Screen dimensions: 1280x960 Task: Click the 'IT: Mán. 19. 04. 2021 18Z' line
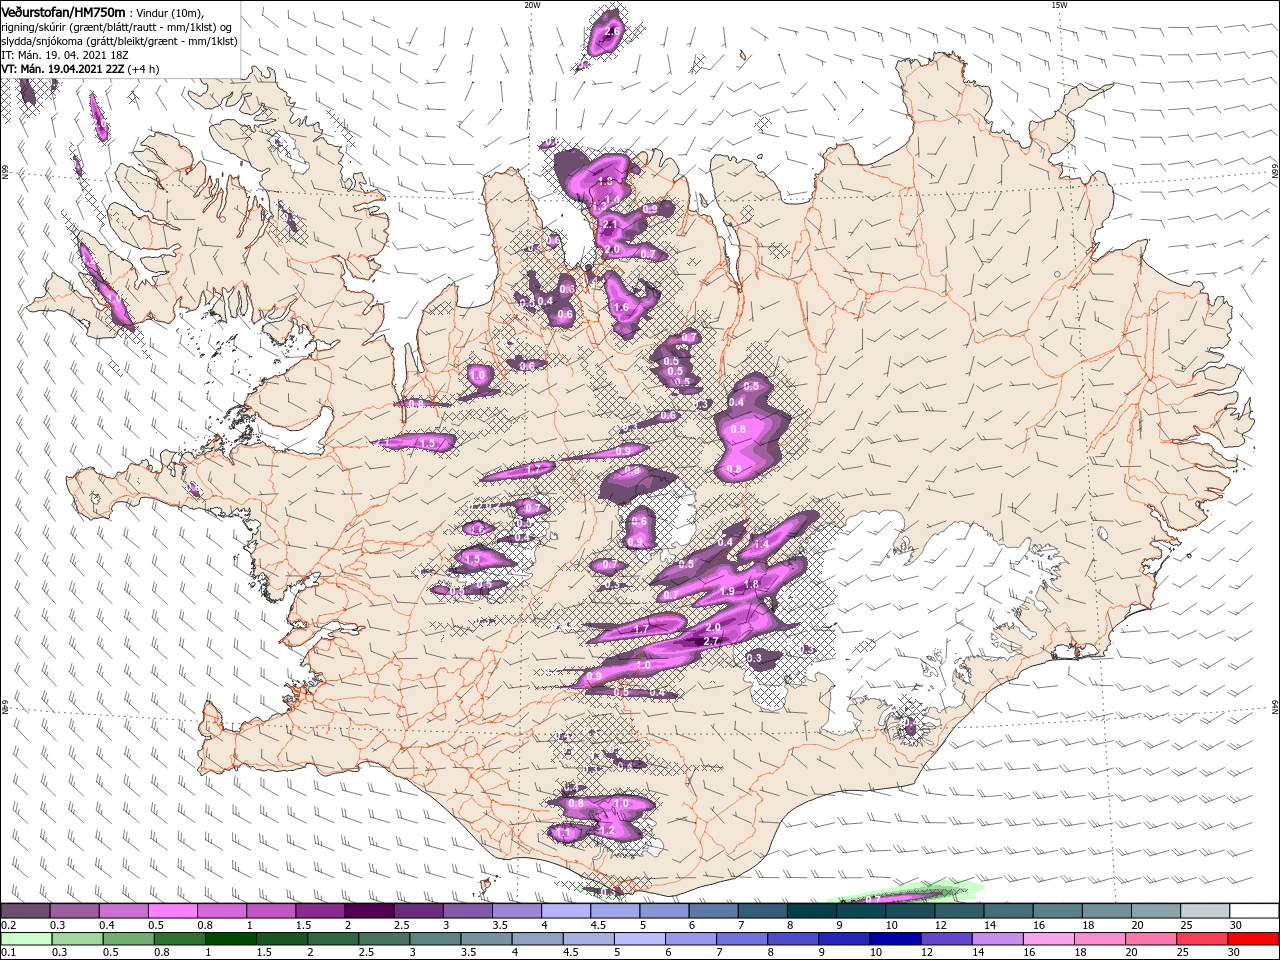click(67, 55)
